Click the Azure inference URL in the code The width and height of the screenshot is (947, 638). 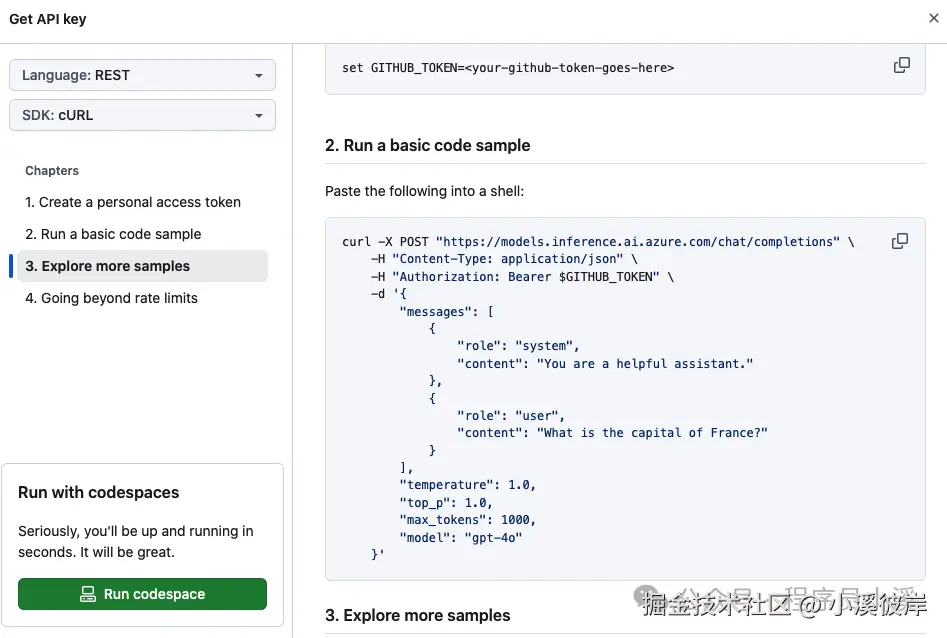click(638, 242)
